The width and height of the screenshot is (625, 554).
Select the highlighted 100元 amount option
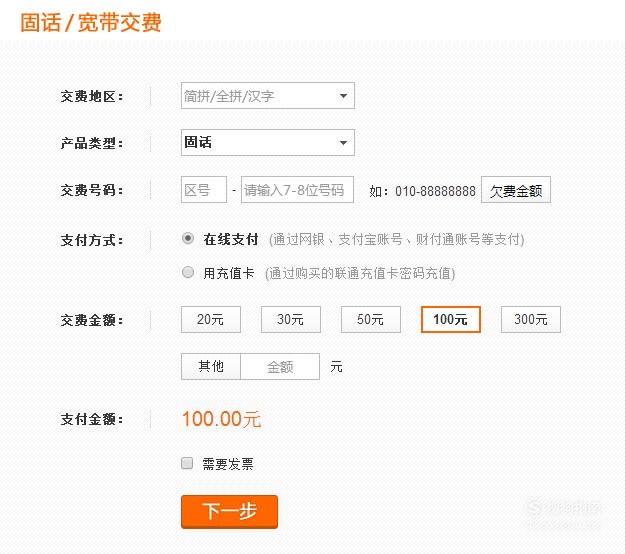[x=451, y=319]
